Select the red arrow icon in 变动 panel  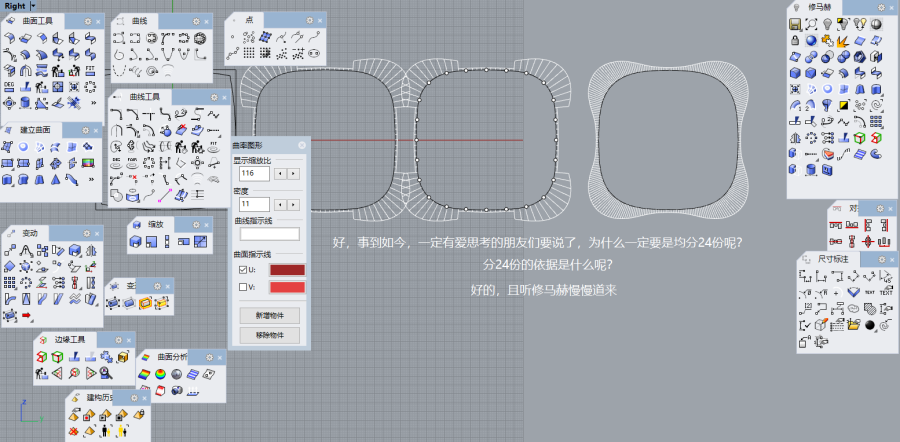point(27,316)
